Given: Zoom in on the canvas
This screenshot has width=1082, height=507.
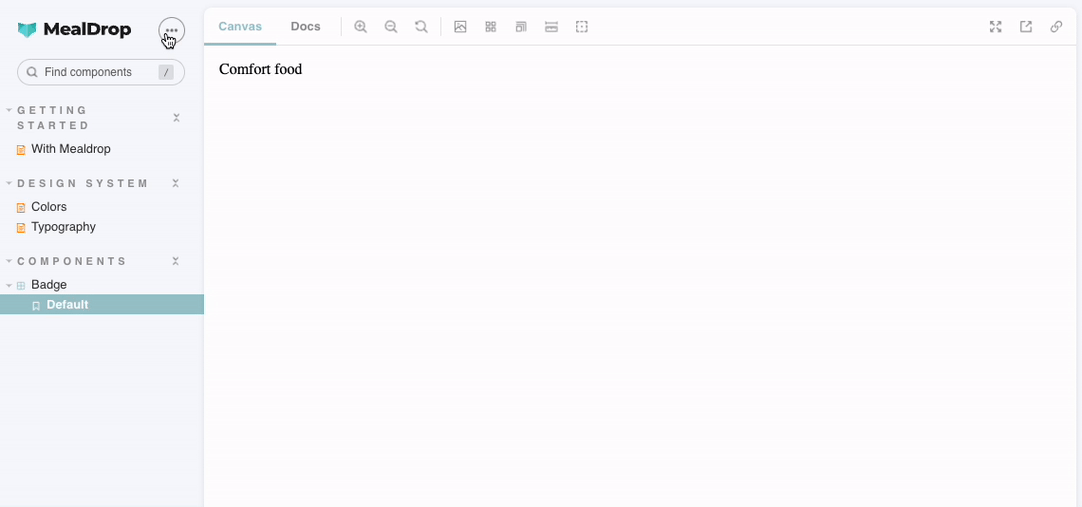Looking at the screenshot, I should pyautogui.click(x=360, y=27).
